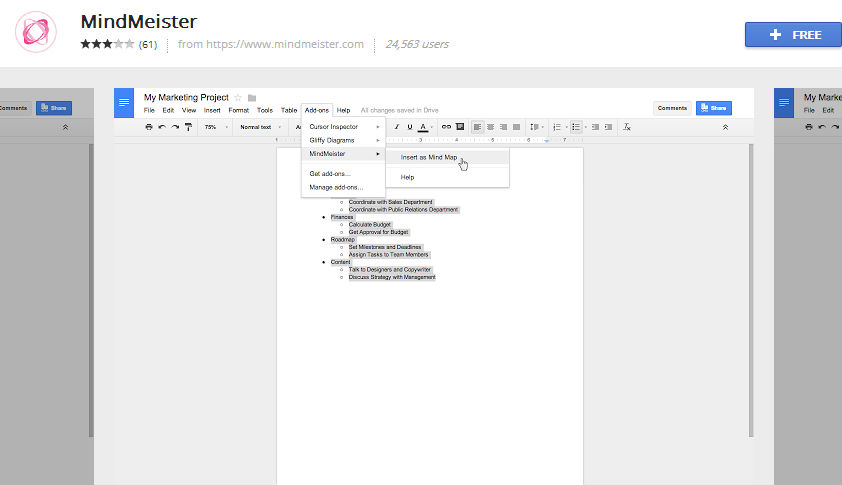Open the Normal text style dropdown

260,127
